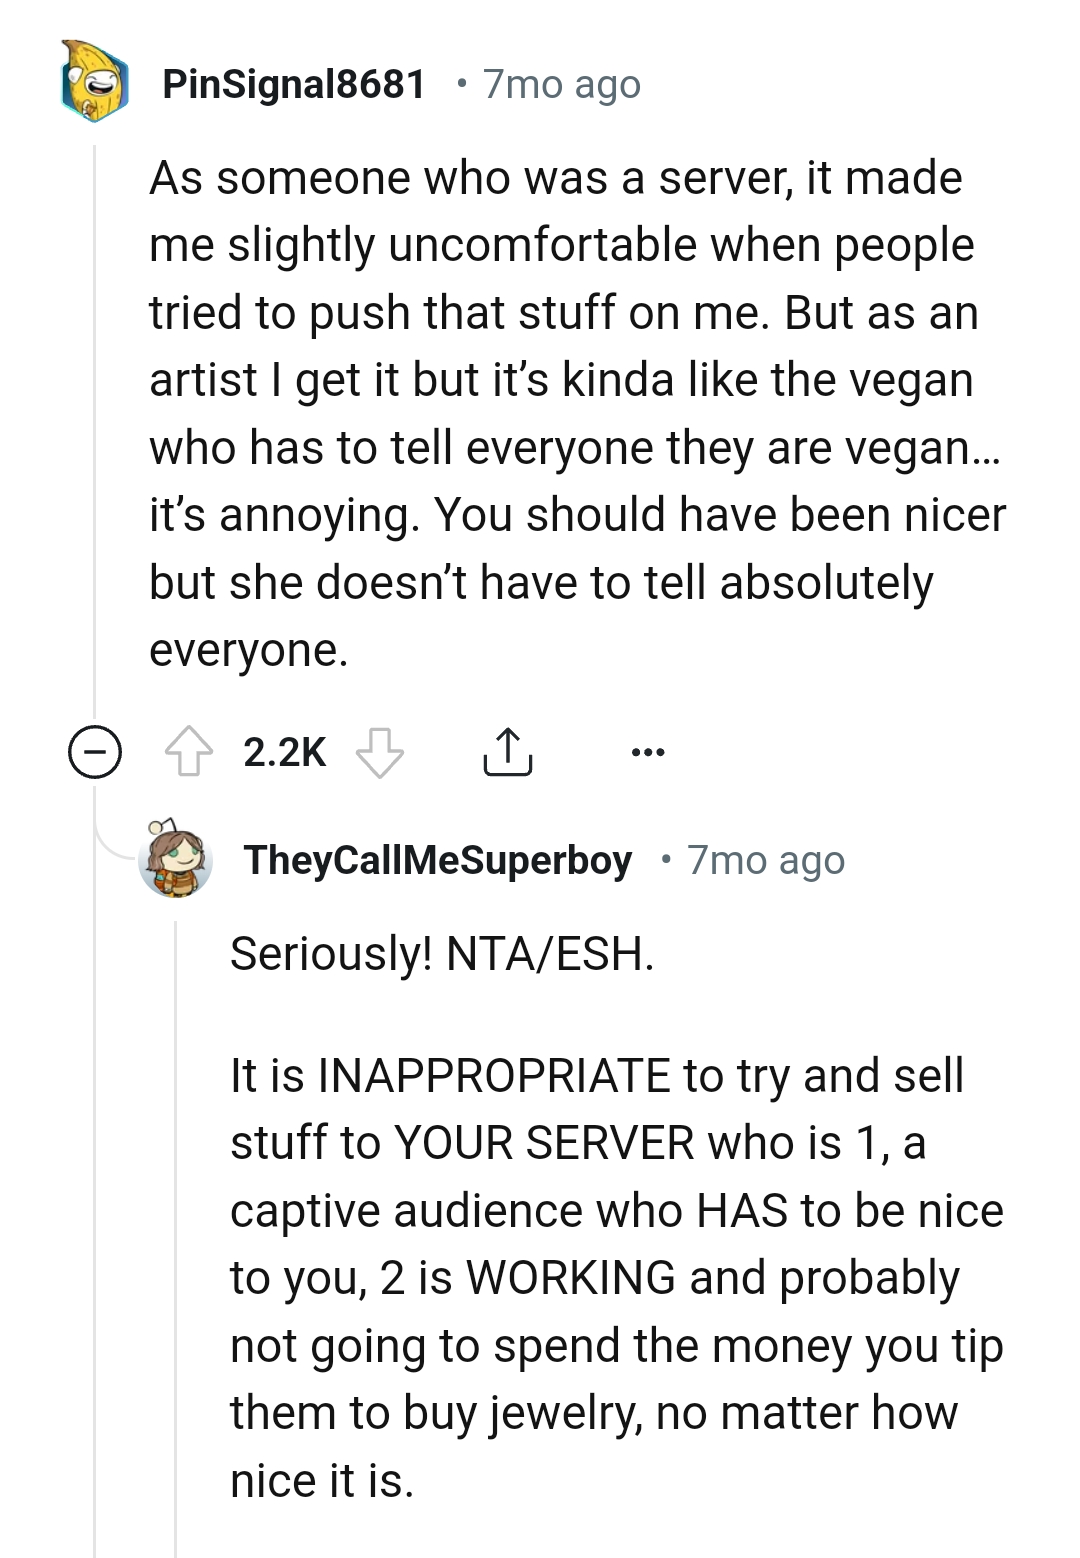The image size is (1080, 1558).
Task: Visit TheyCallMeSuperboy's profile
Action: tap(437, 860)
